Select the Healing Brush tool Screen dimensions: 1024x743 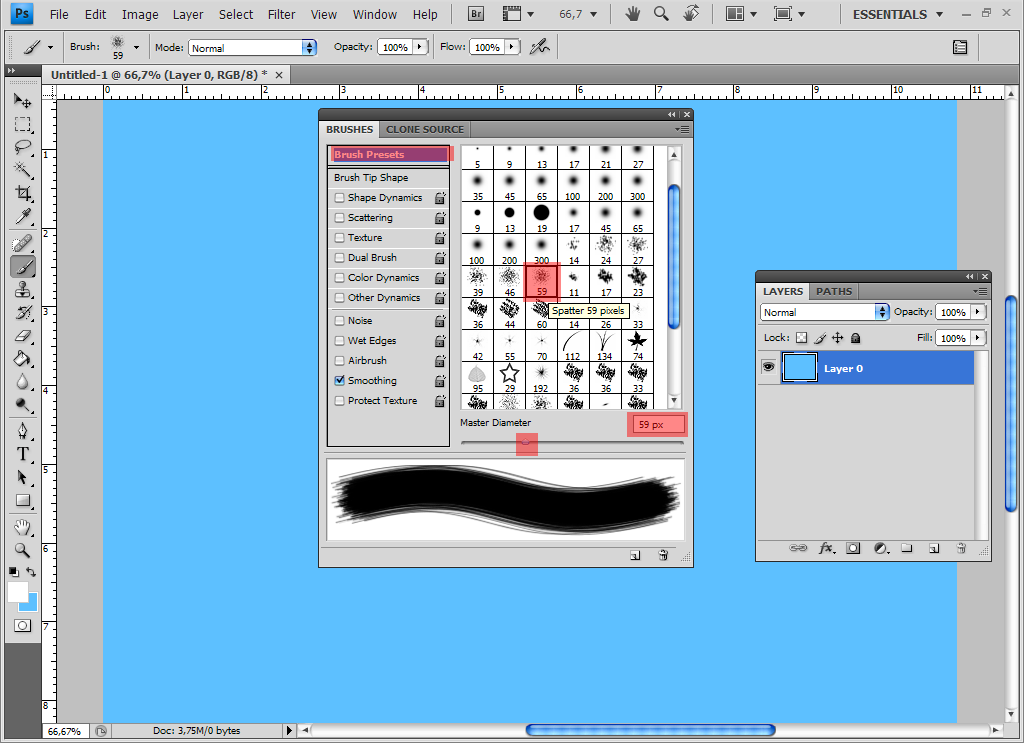pos(22,244)
